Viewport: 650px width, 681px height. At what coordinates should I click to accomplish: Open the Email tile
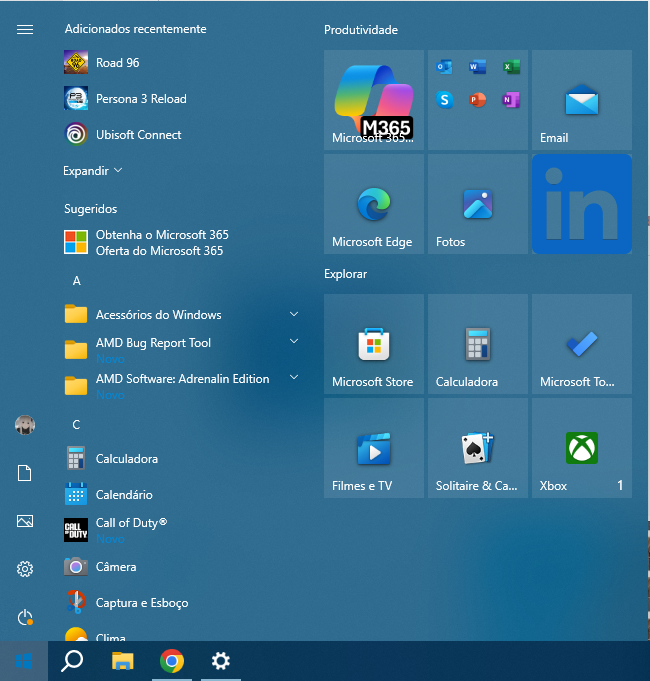(x=582, y=100)
